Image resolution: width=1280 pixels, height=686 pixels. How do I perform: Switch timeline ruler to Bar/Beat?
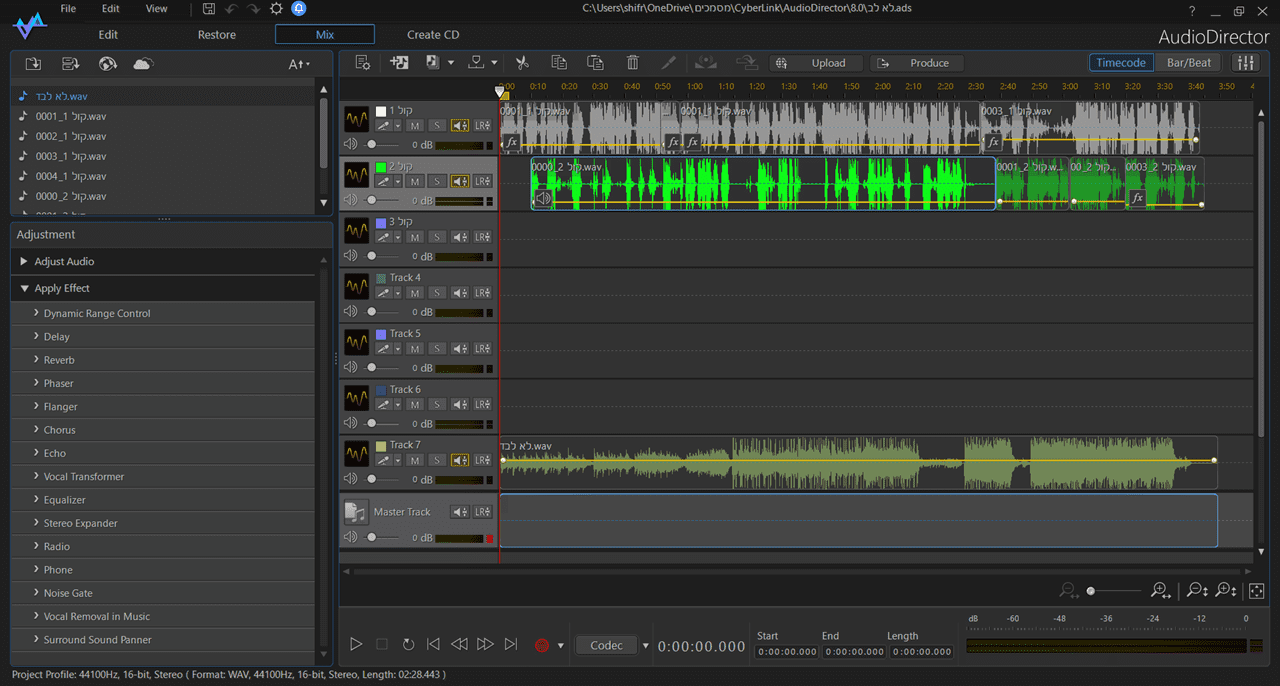point(1189,63)
